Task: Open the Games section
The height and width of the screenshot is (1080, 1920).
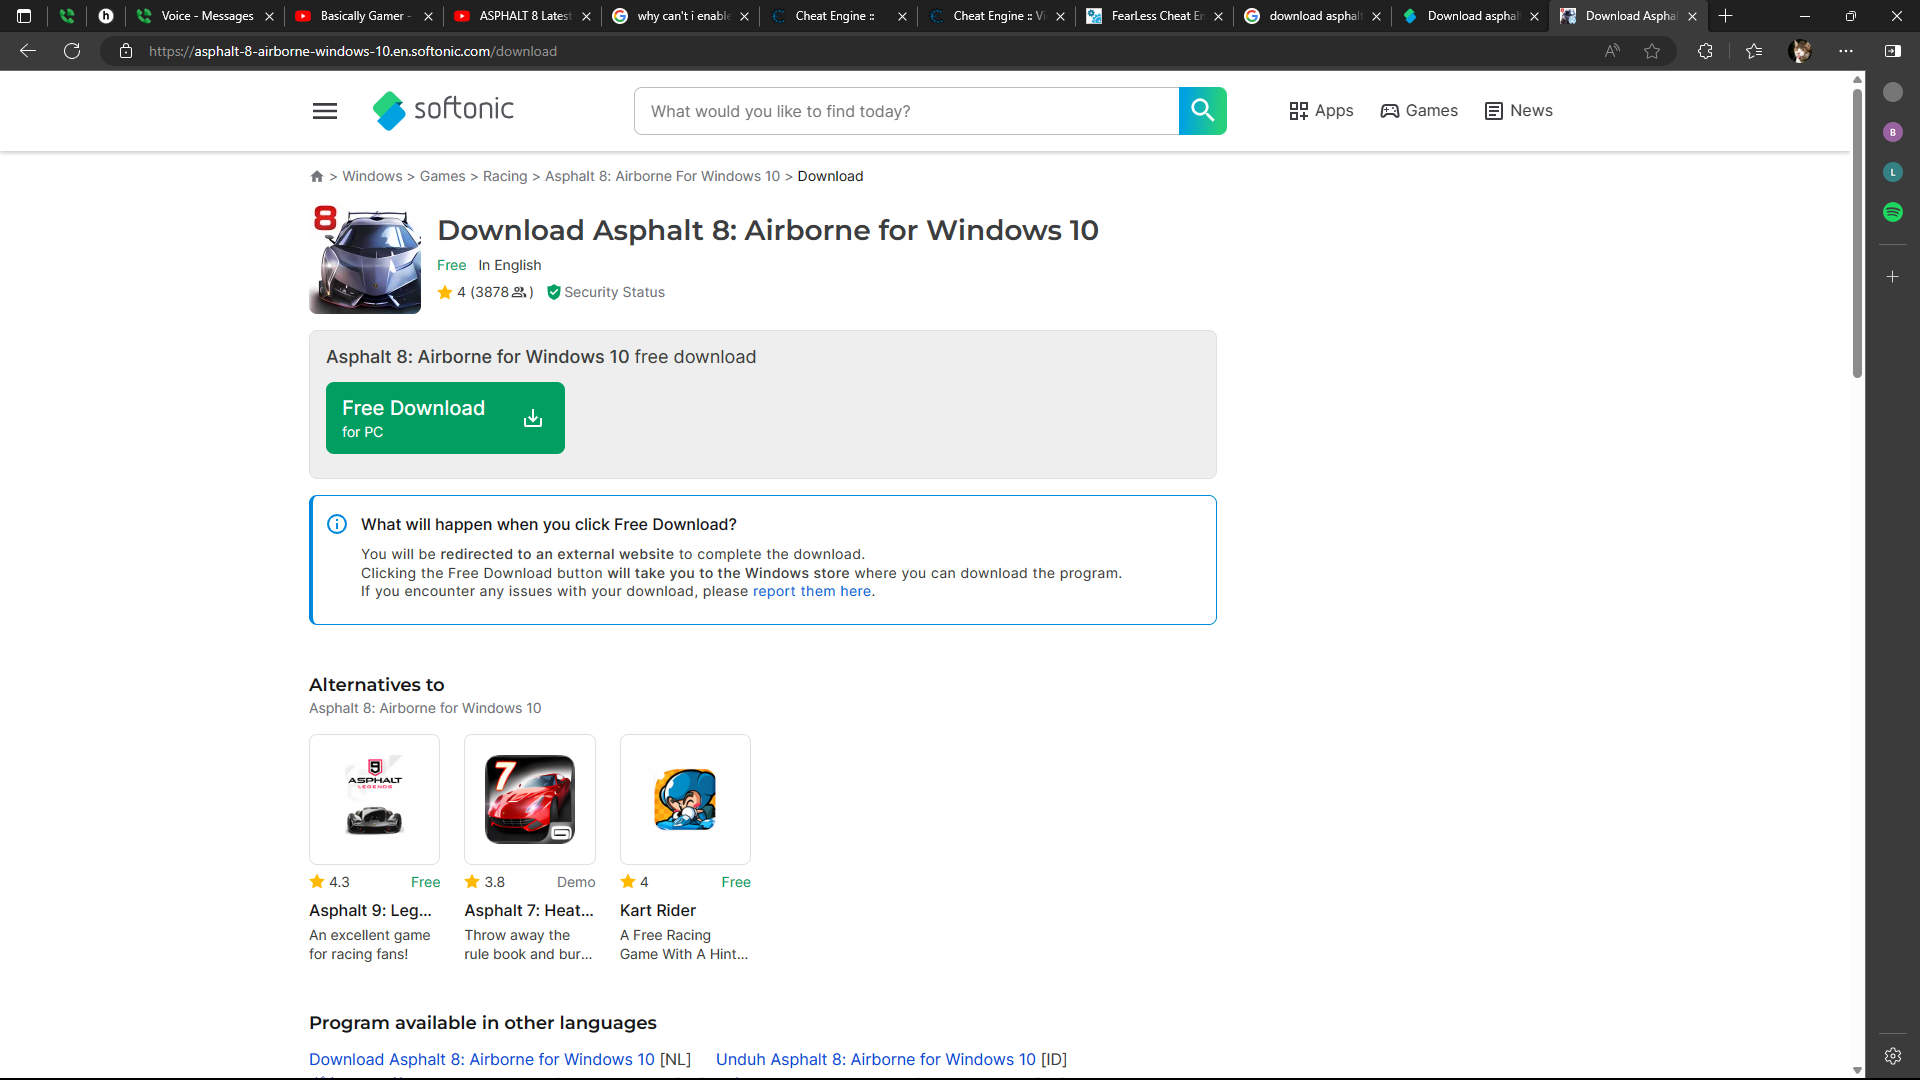Action: pyautogui.click(x=1419, y=110)
